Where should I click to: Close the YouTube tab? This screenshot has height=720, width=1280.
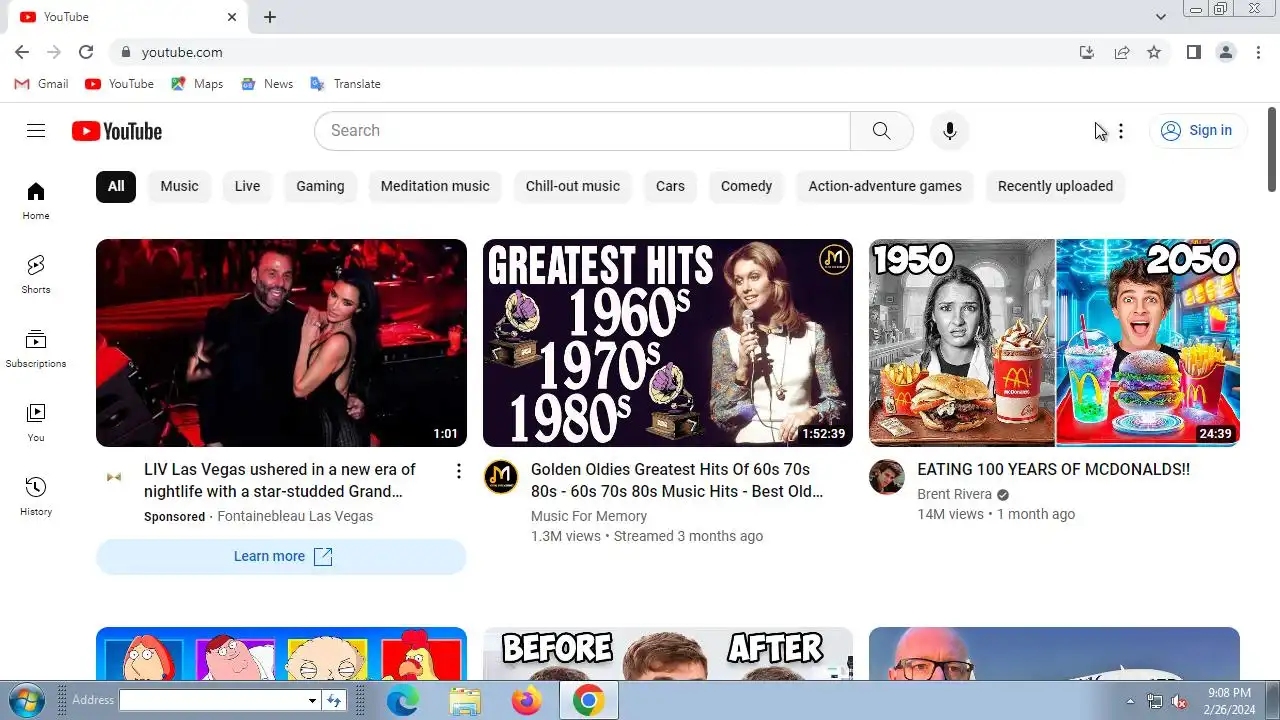[232, 17]
